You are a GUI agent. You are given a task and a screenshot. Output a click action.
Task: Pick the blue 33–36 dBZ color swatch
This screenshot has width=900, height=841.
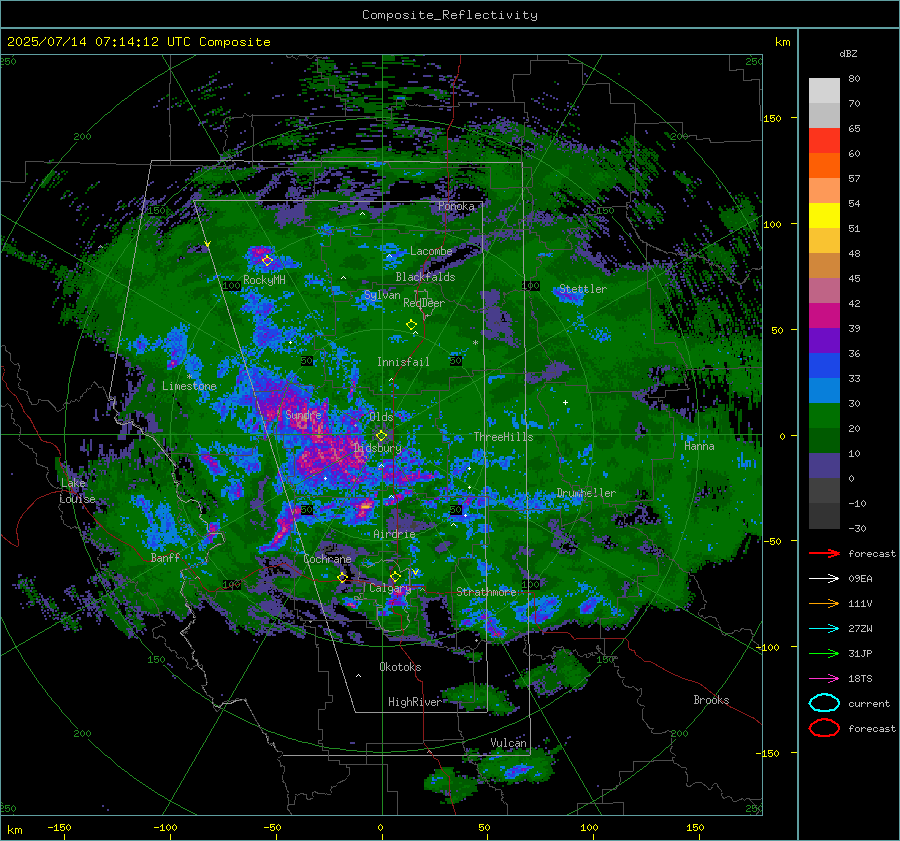824,366
